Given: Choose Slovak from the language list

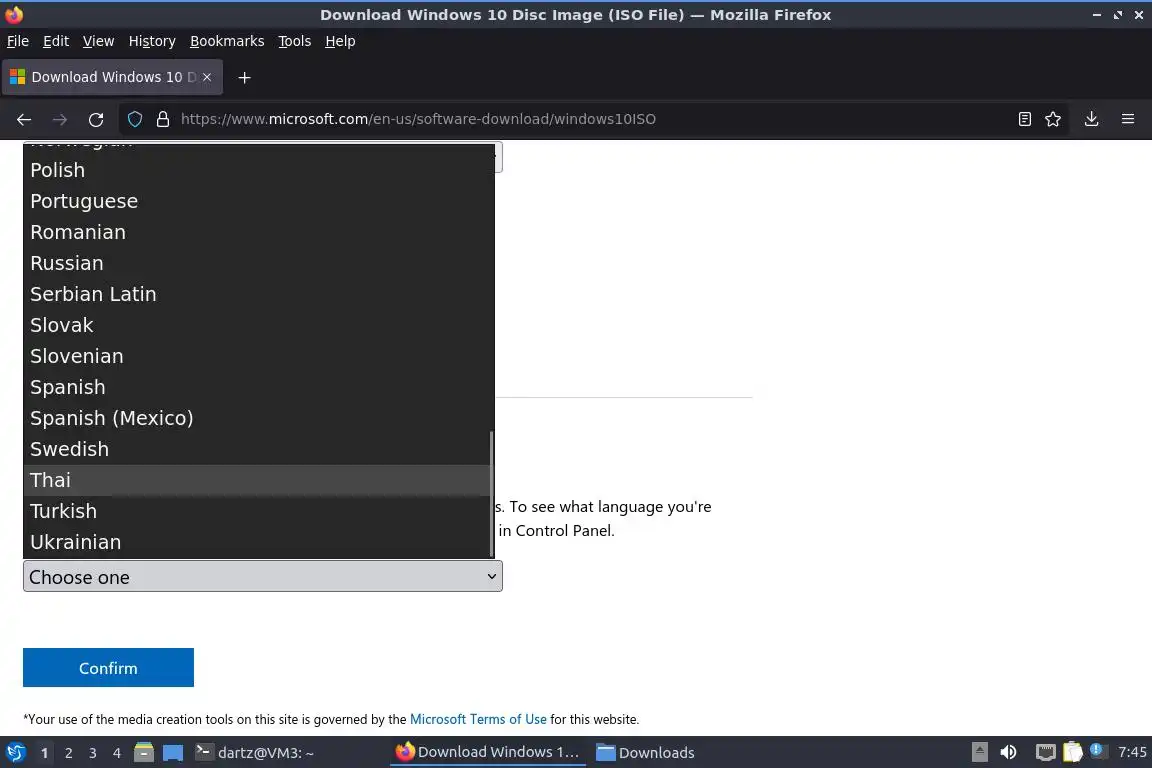Looking at the screenshot, I should pyautogui.click(x=258, y=325).
